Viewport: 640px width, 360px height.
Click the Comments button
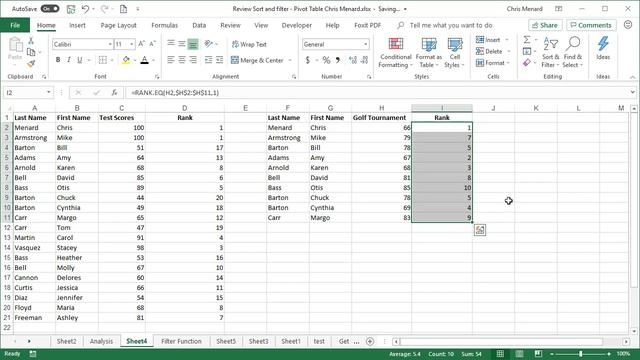(591, 25)
